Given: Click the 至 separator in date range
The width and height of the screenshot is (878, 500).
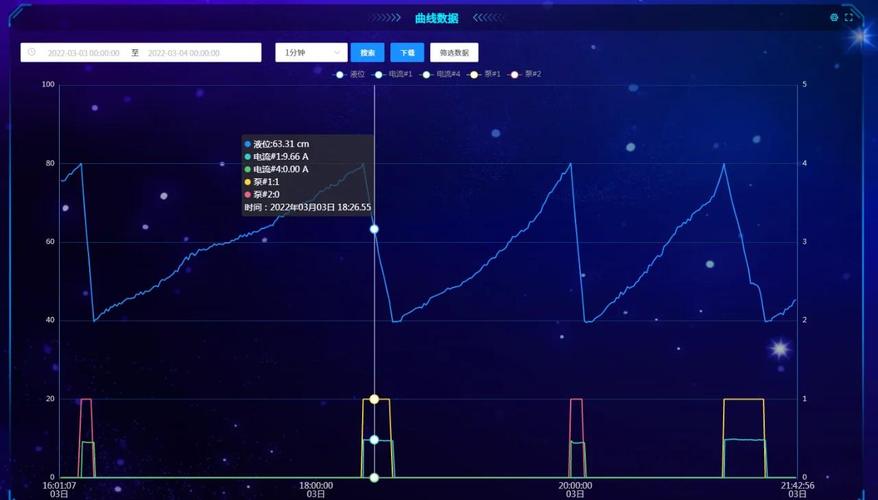Looking at the screenshot, I should click(x=135, y=53).
